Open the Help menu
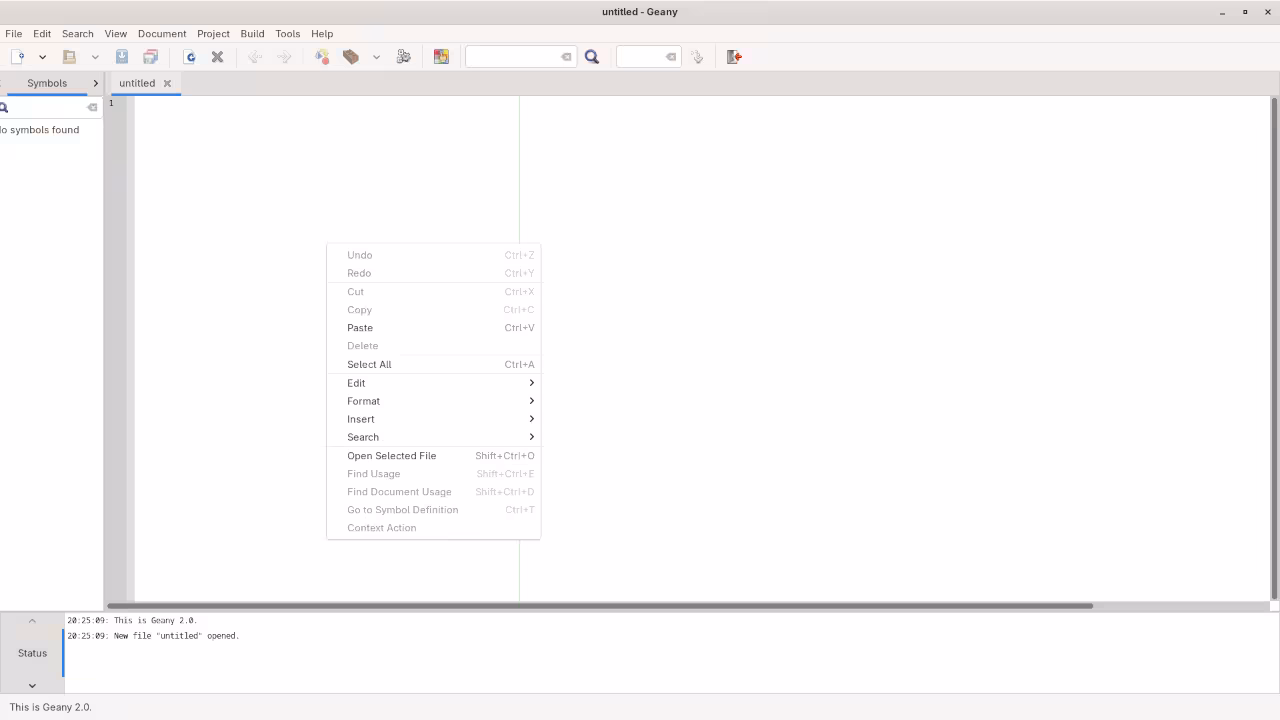 point(322,33)
